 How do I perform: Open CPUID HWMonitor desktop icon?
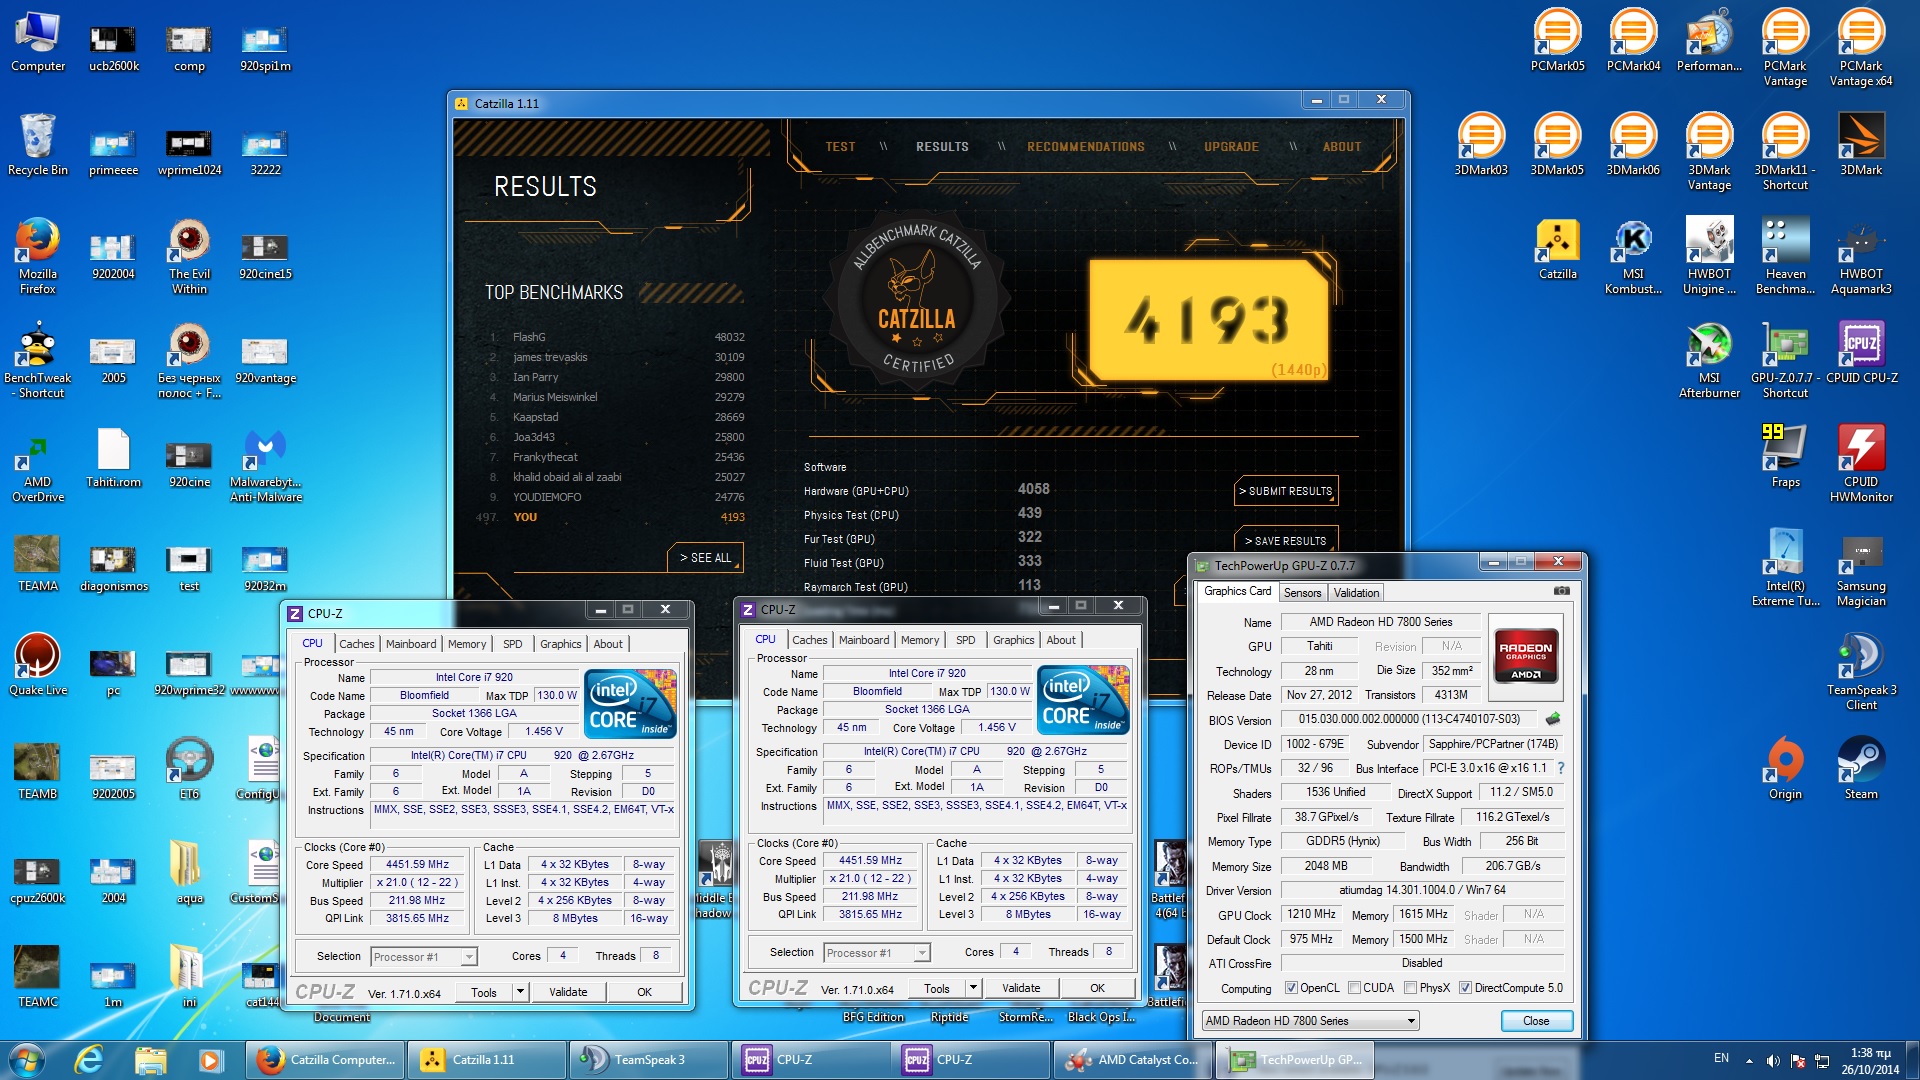click(x=1861, y=465)
